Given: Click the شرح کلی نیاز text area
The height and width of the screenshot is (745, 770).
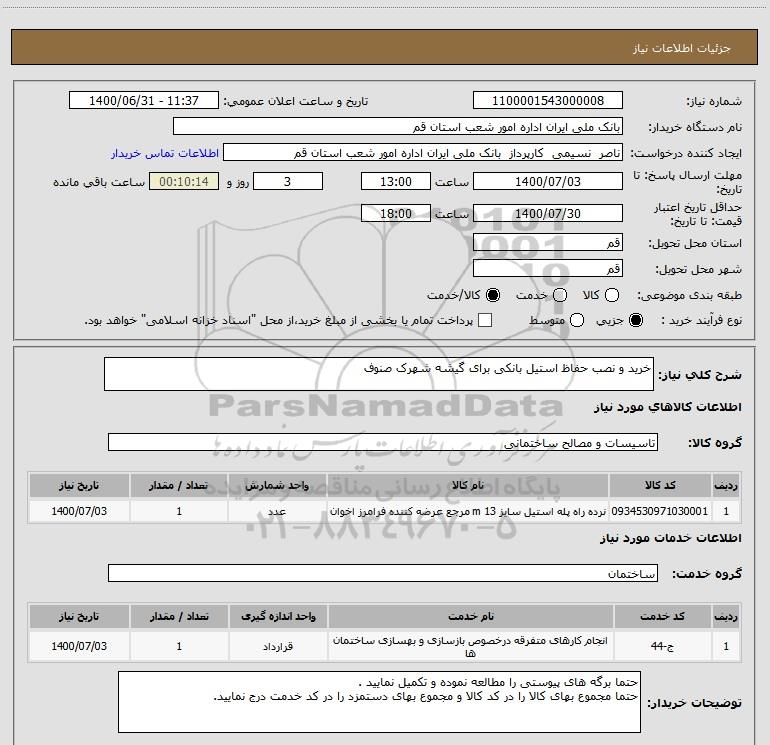Looking at the screenshot, I should (x=379, y=374).
